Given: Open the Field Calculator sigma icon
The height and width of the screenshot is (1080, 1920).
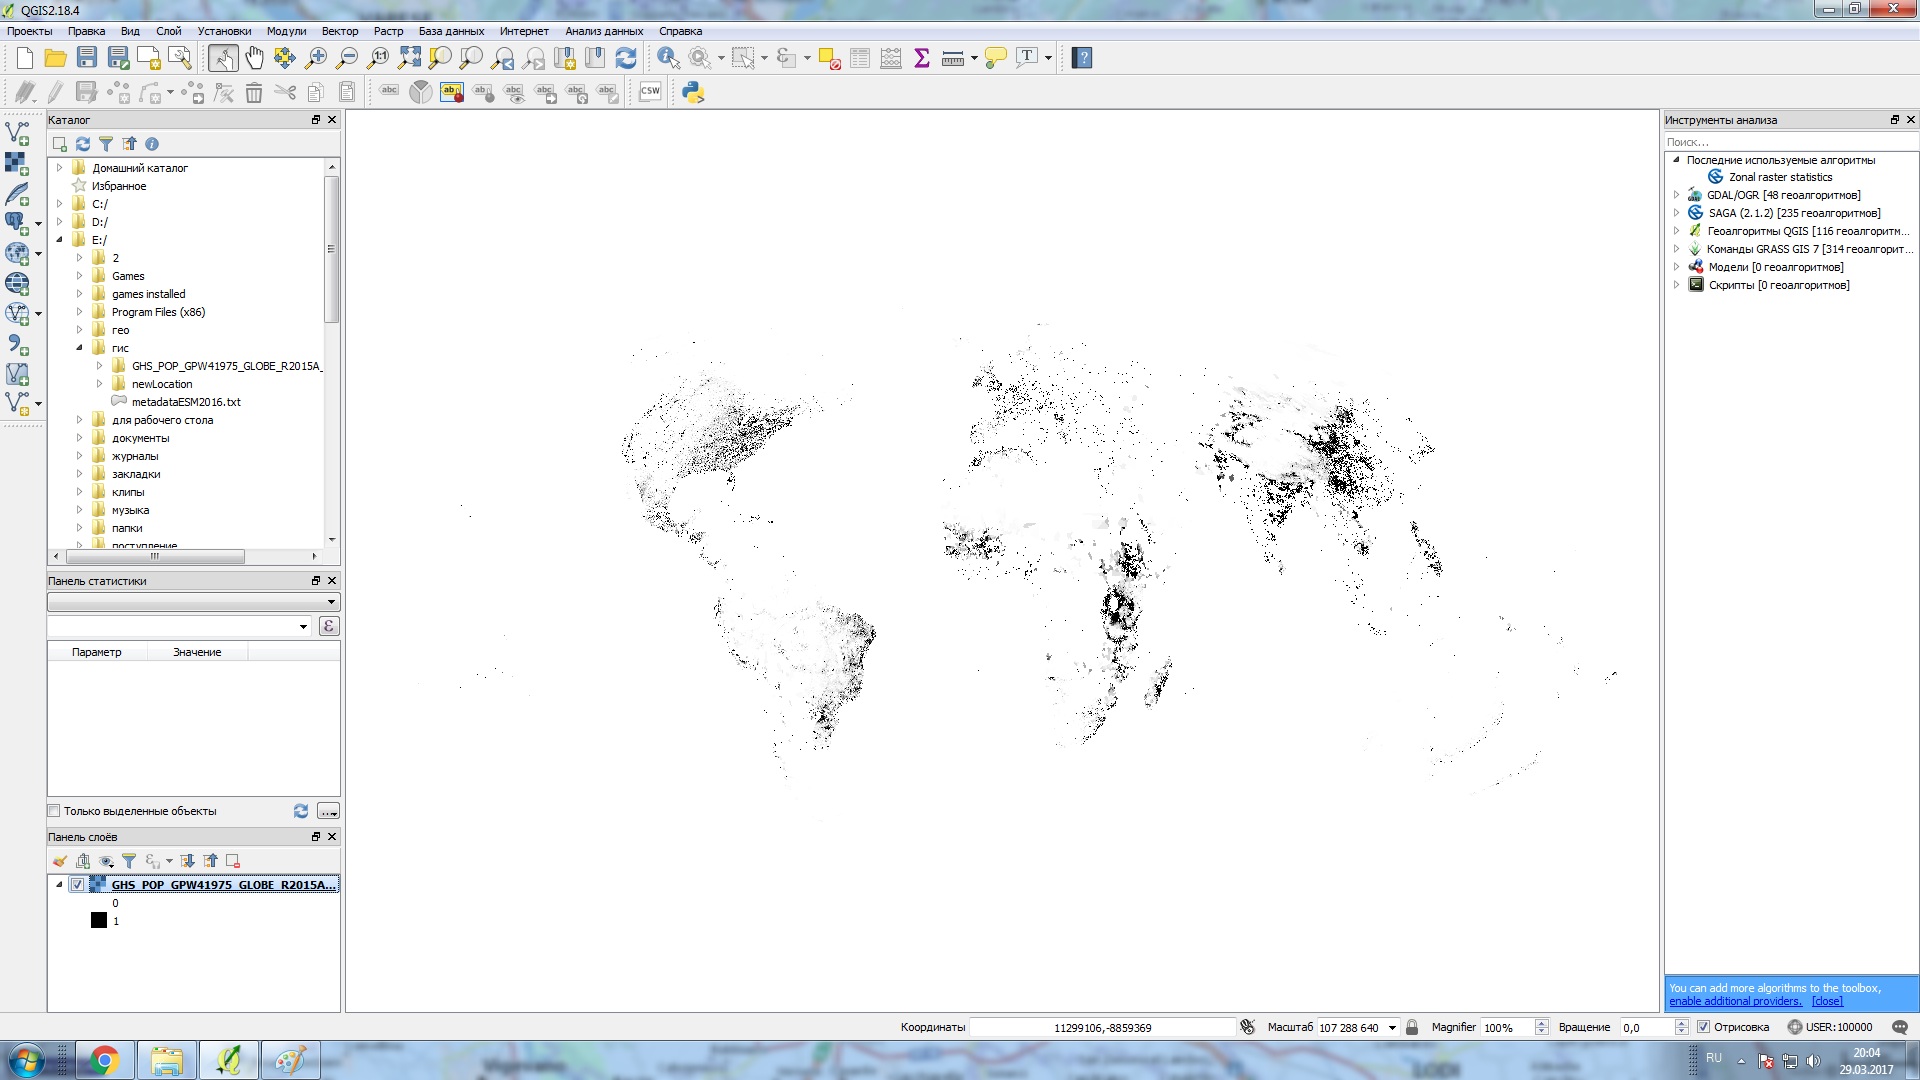Looking at the screenshot, I should (922, 58).
